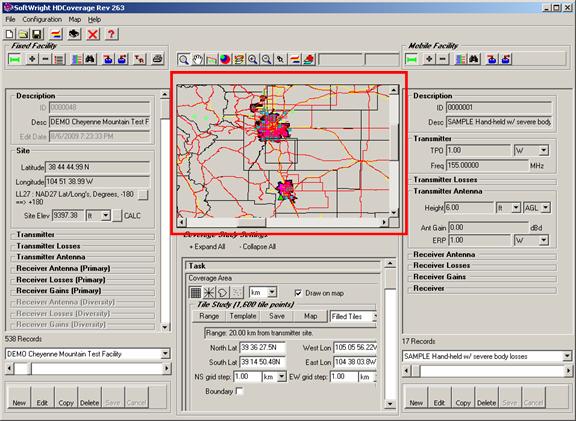576x421 pixels.
Task: Click the zoom in magnifier icon
Action: (252, 59)
